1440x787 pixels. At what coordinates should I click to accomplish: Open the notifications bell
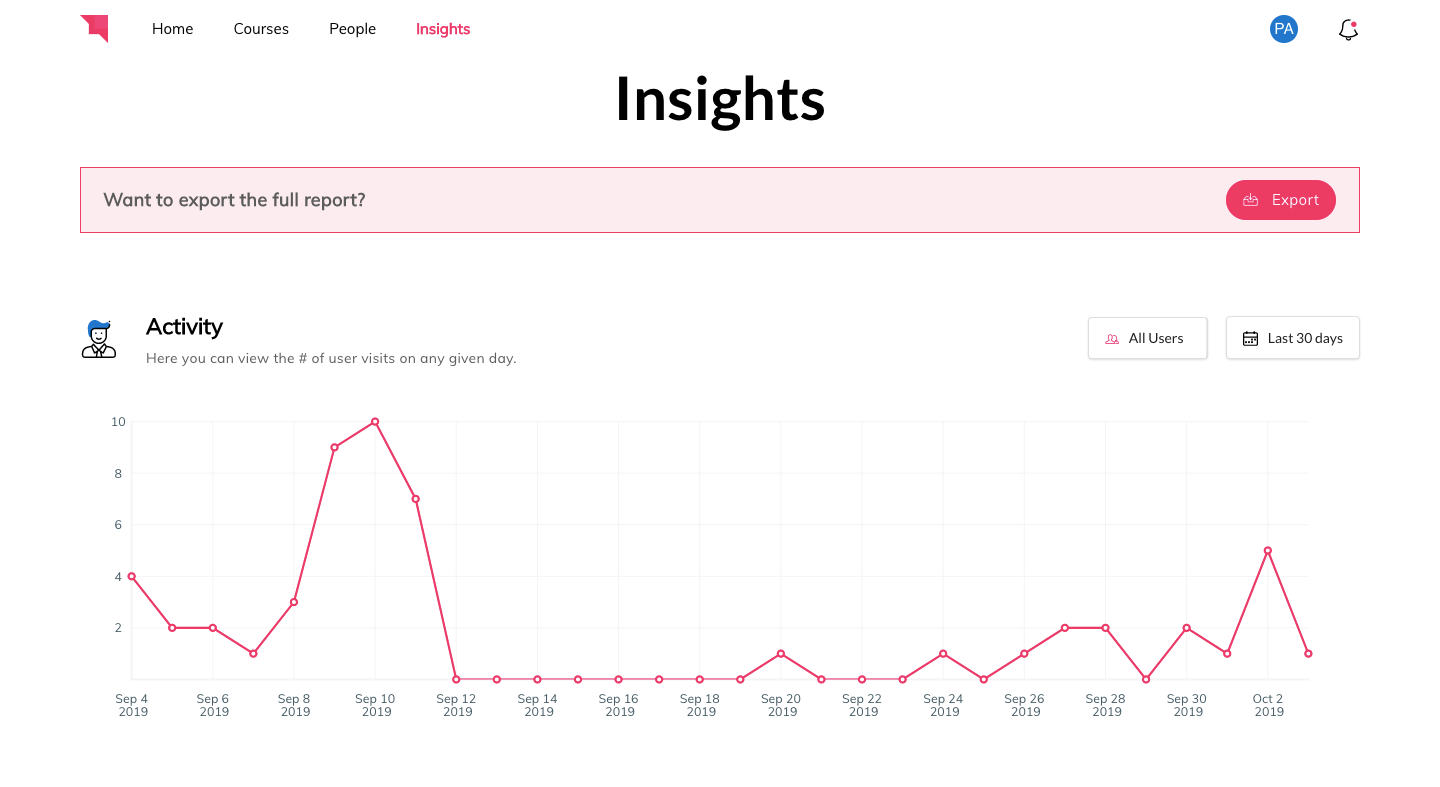coord(1348,30)
